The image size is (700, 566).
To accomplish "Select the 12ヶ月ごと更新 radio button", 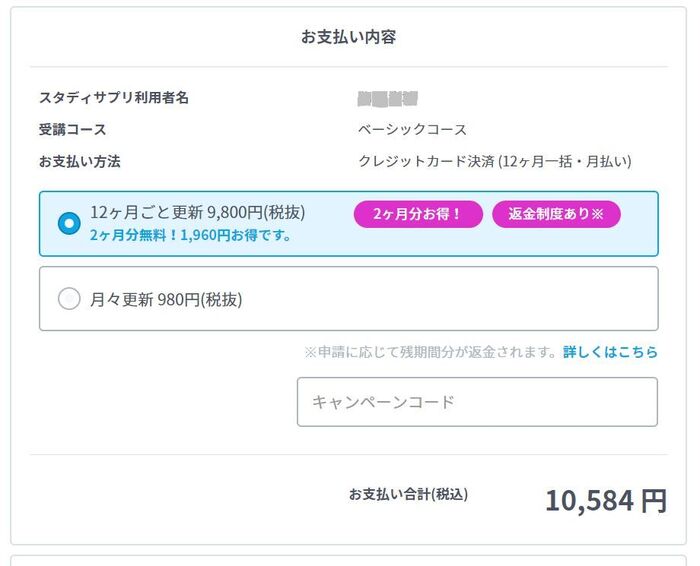I will click(x=69, y=223).
